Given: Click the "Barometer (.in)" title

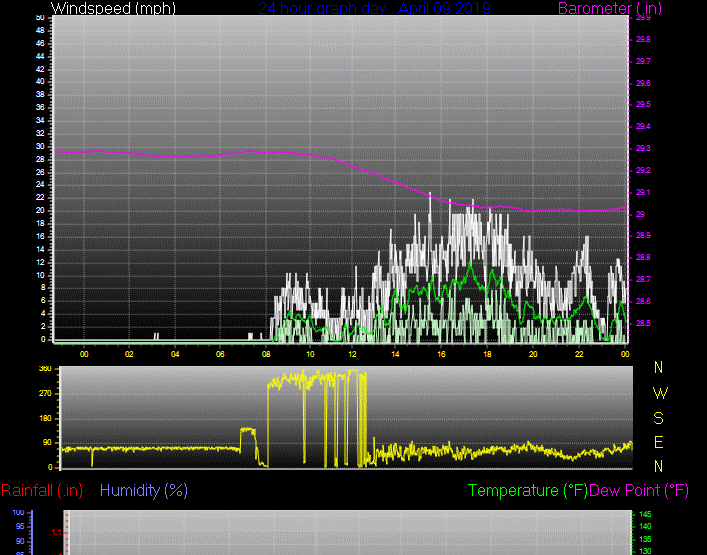Looking at the screenshot, I should pos(610,8).
